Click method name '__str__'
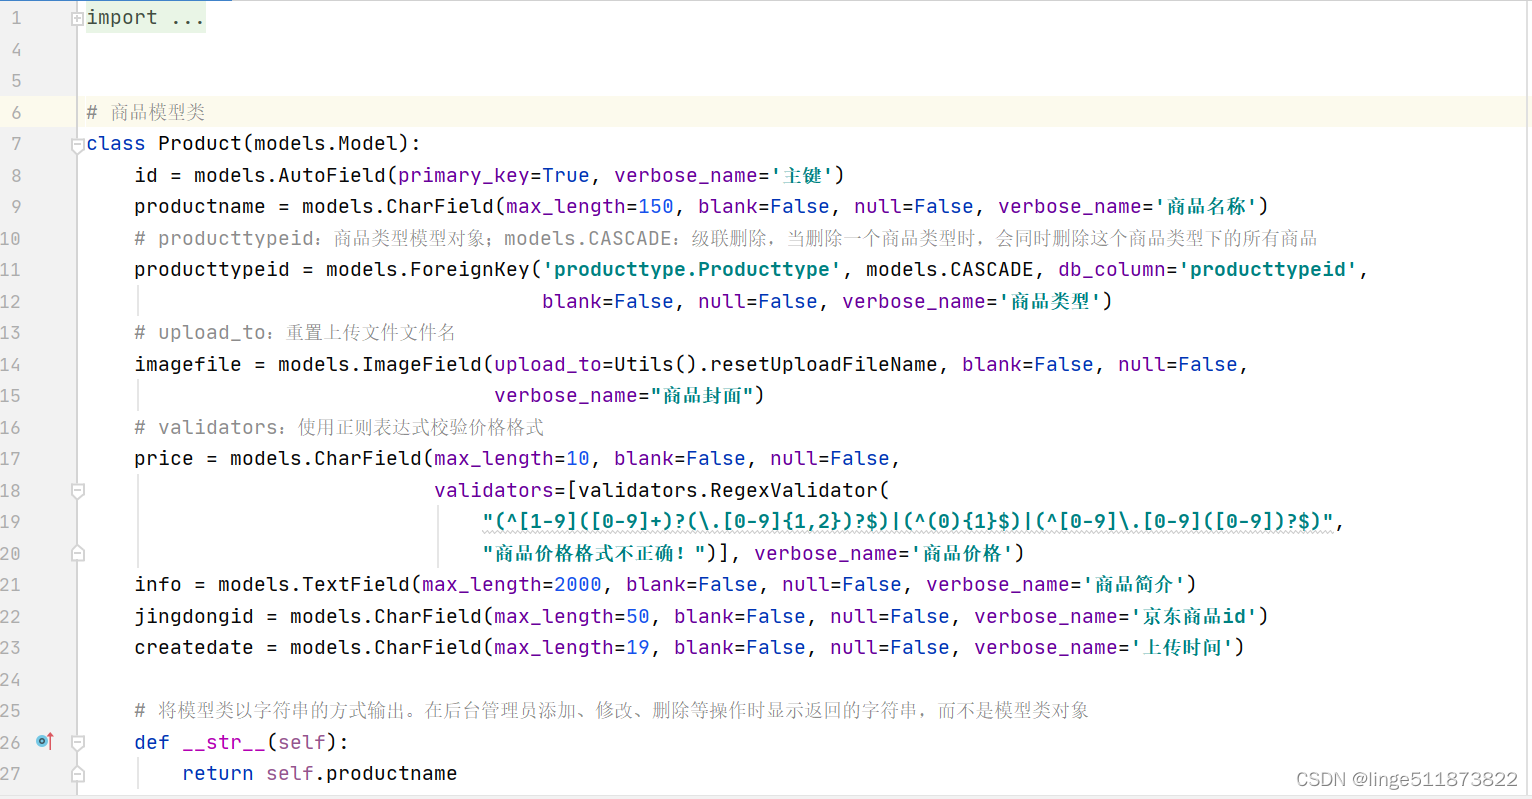This screenshot has height=799, width=1532. click(x=224, y=742)
